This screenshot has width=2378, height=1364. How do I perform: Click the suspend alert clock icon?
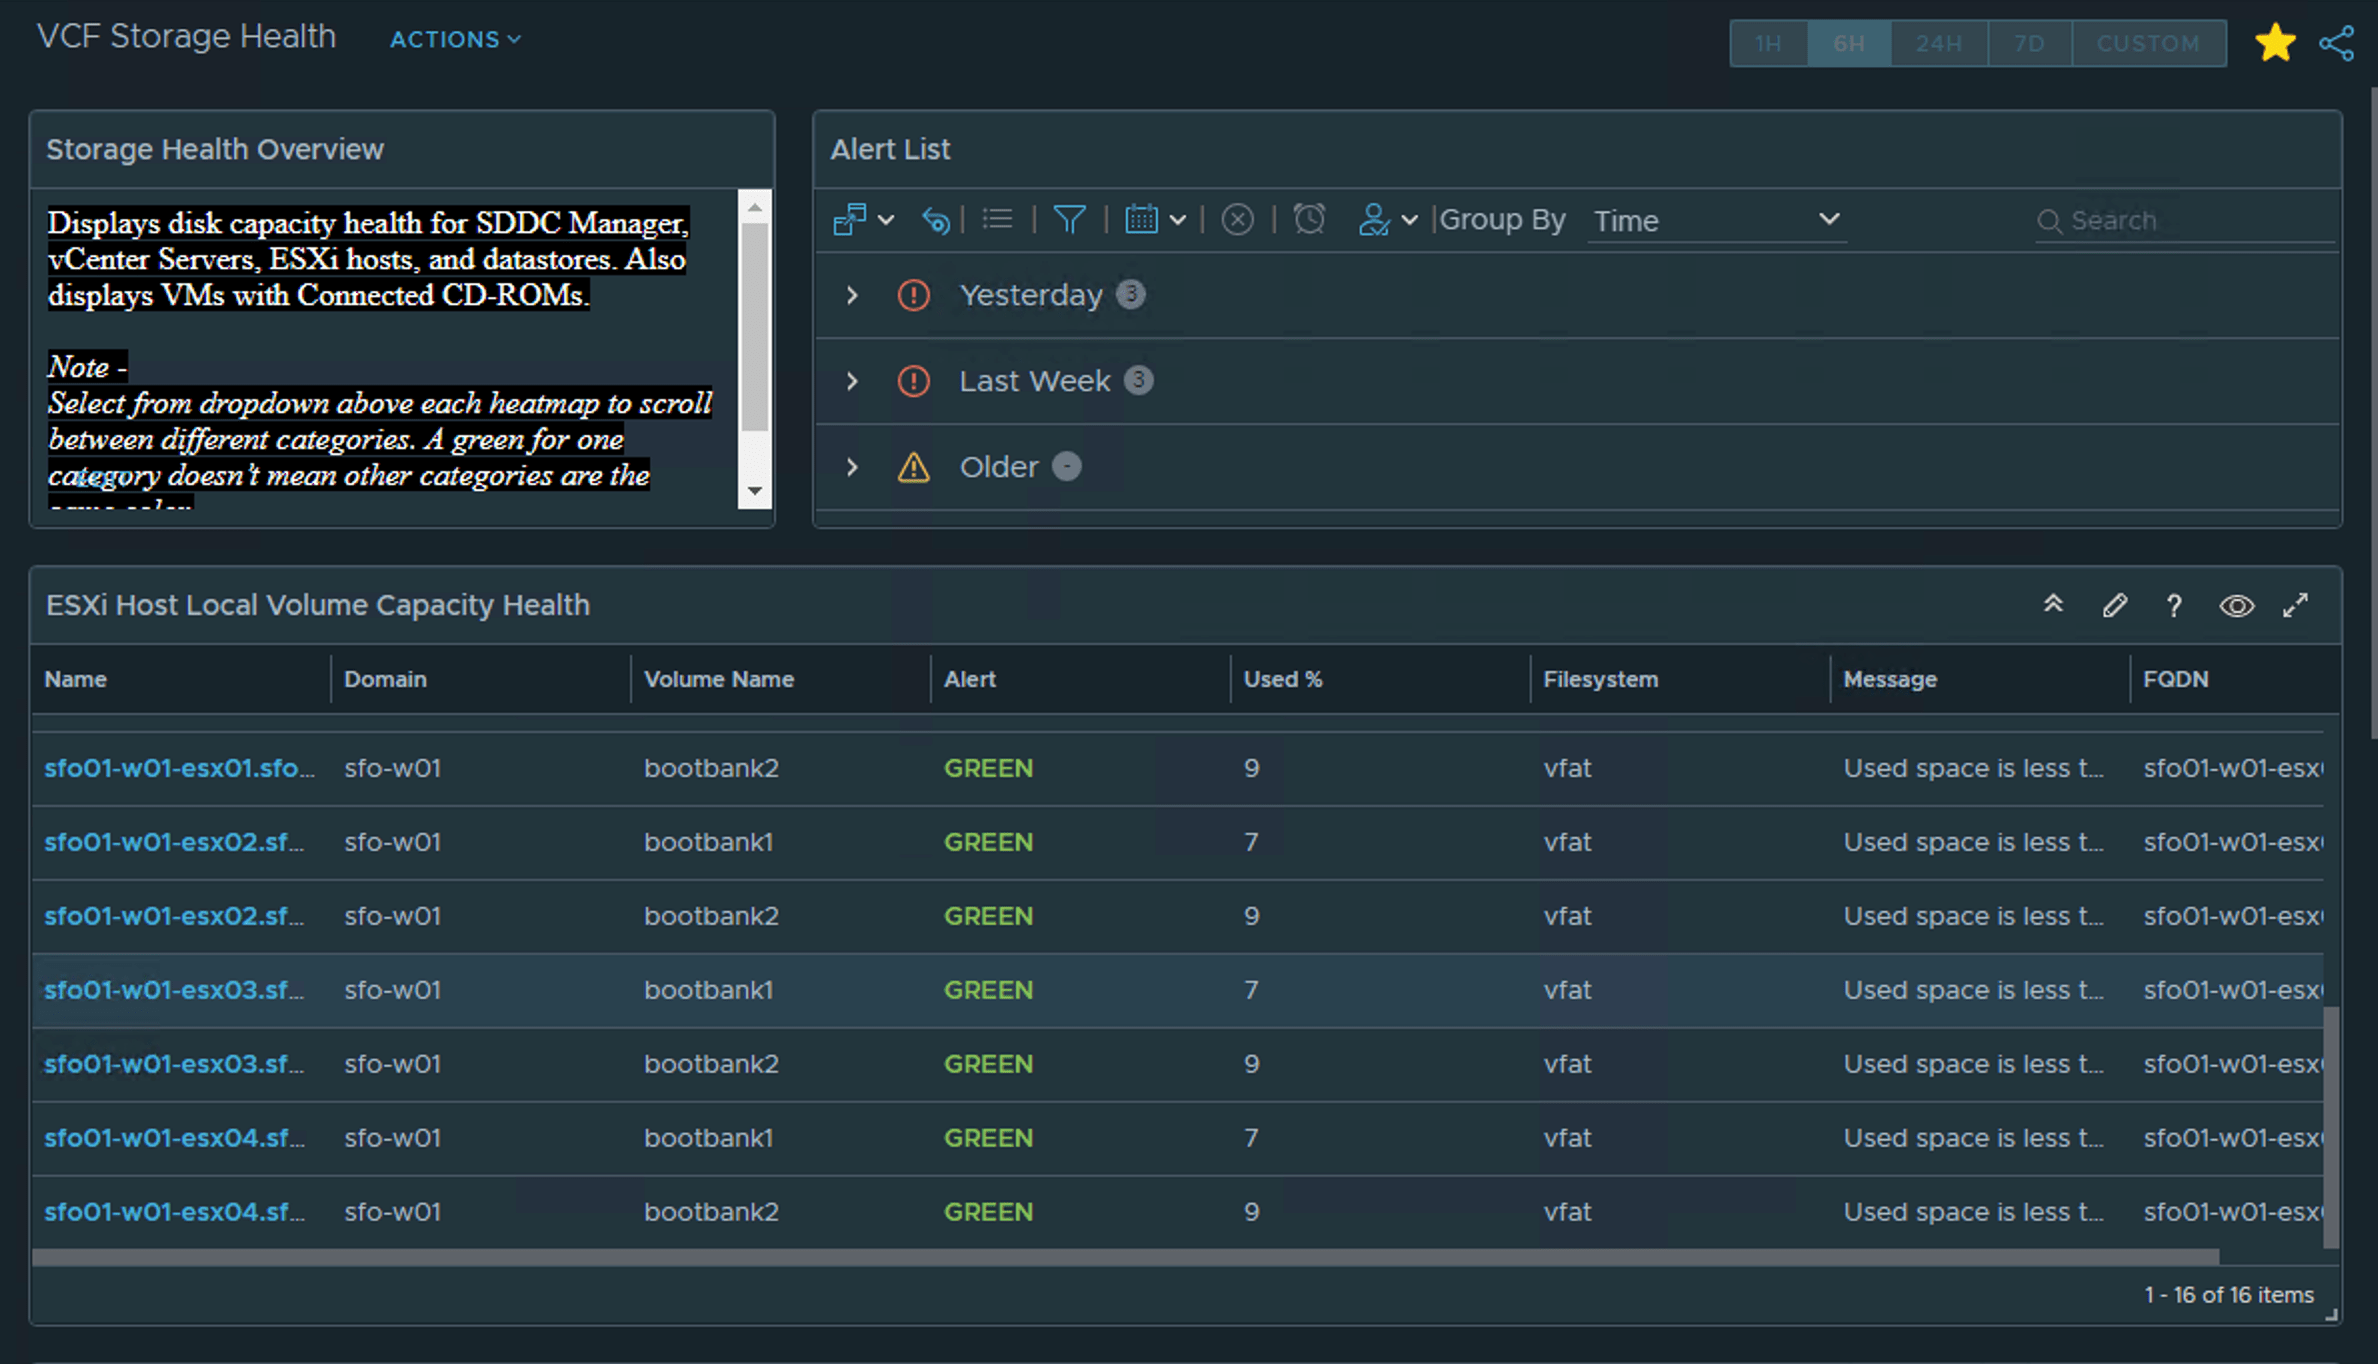click(1308, 219)
